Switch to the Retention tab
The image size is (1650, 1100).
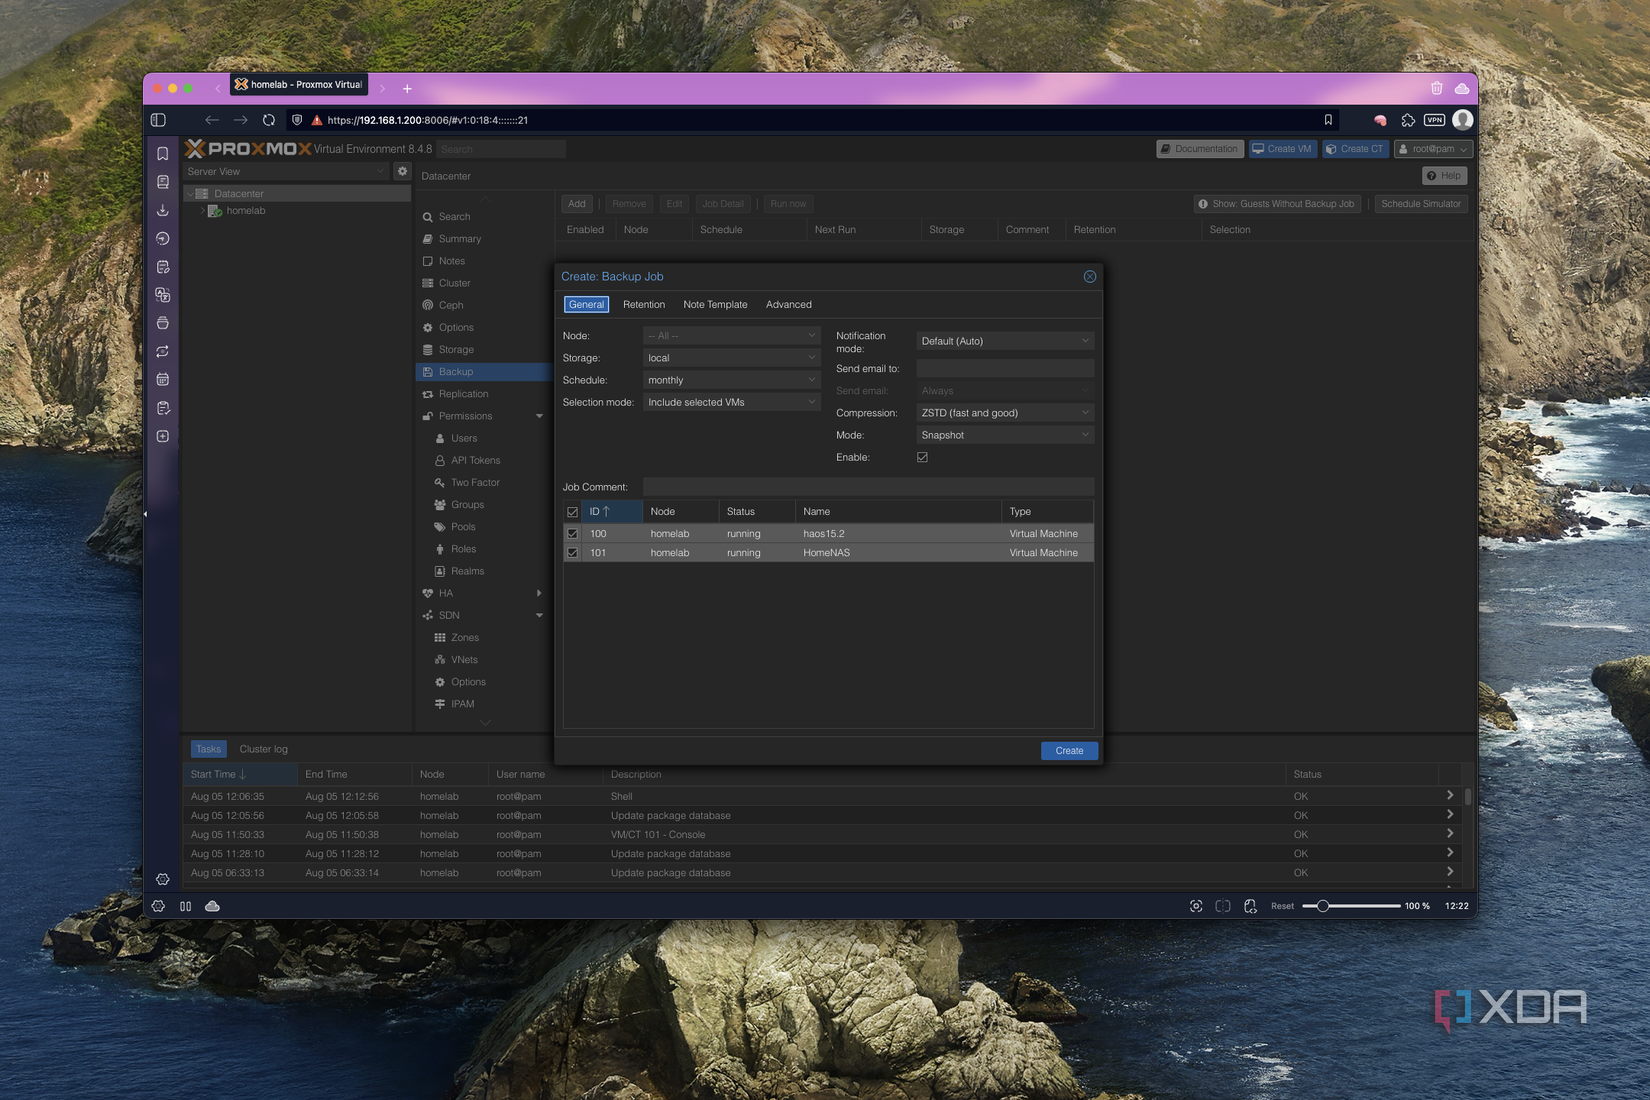643,305
